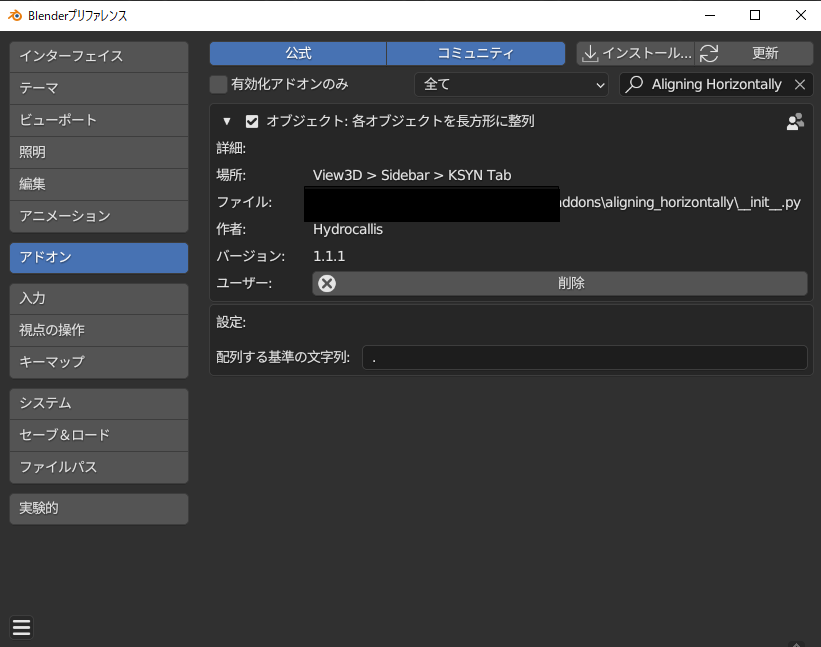Click the Blender logo in title bar

[15, 16]
